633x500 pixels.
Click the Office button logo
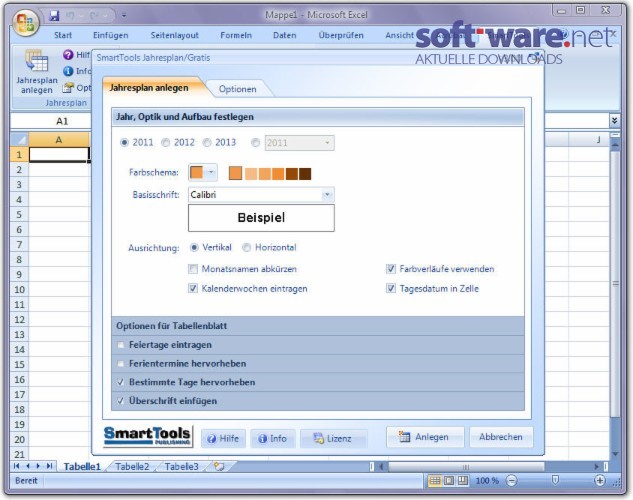coord(25,22)
